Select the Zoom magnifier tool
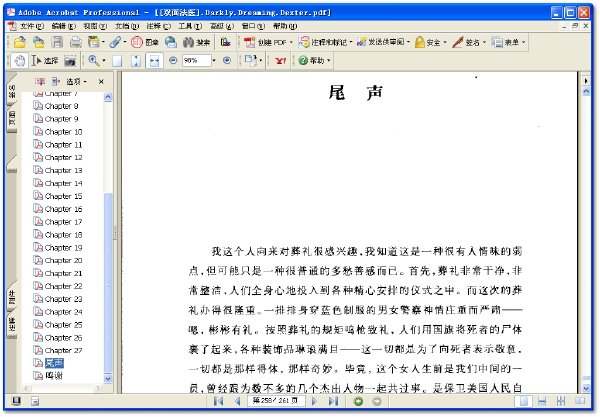Image resolution: width=600 pixels, height=417 pixels. tap(94, 60)
